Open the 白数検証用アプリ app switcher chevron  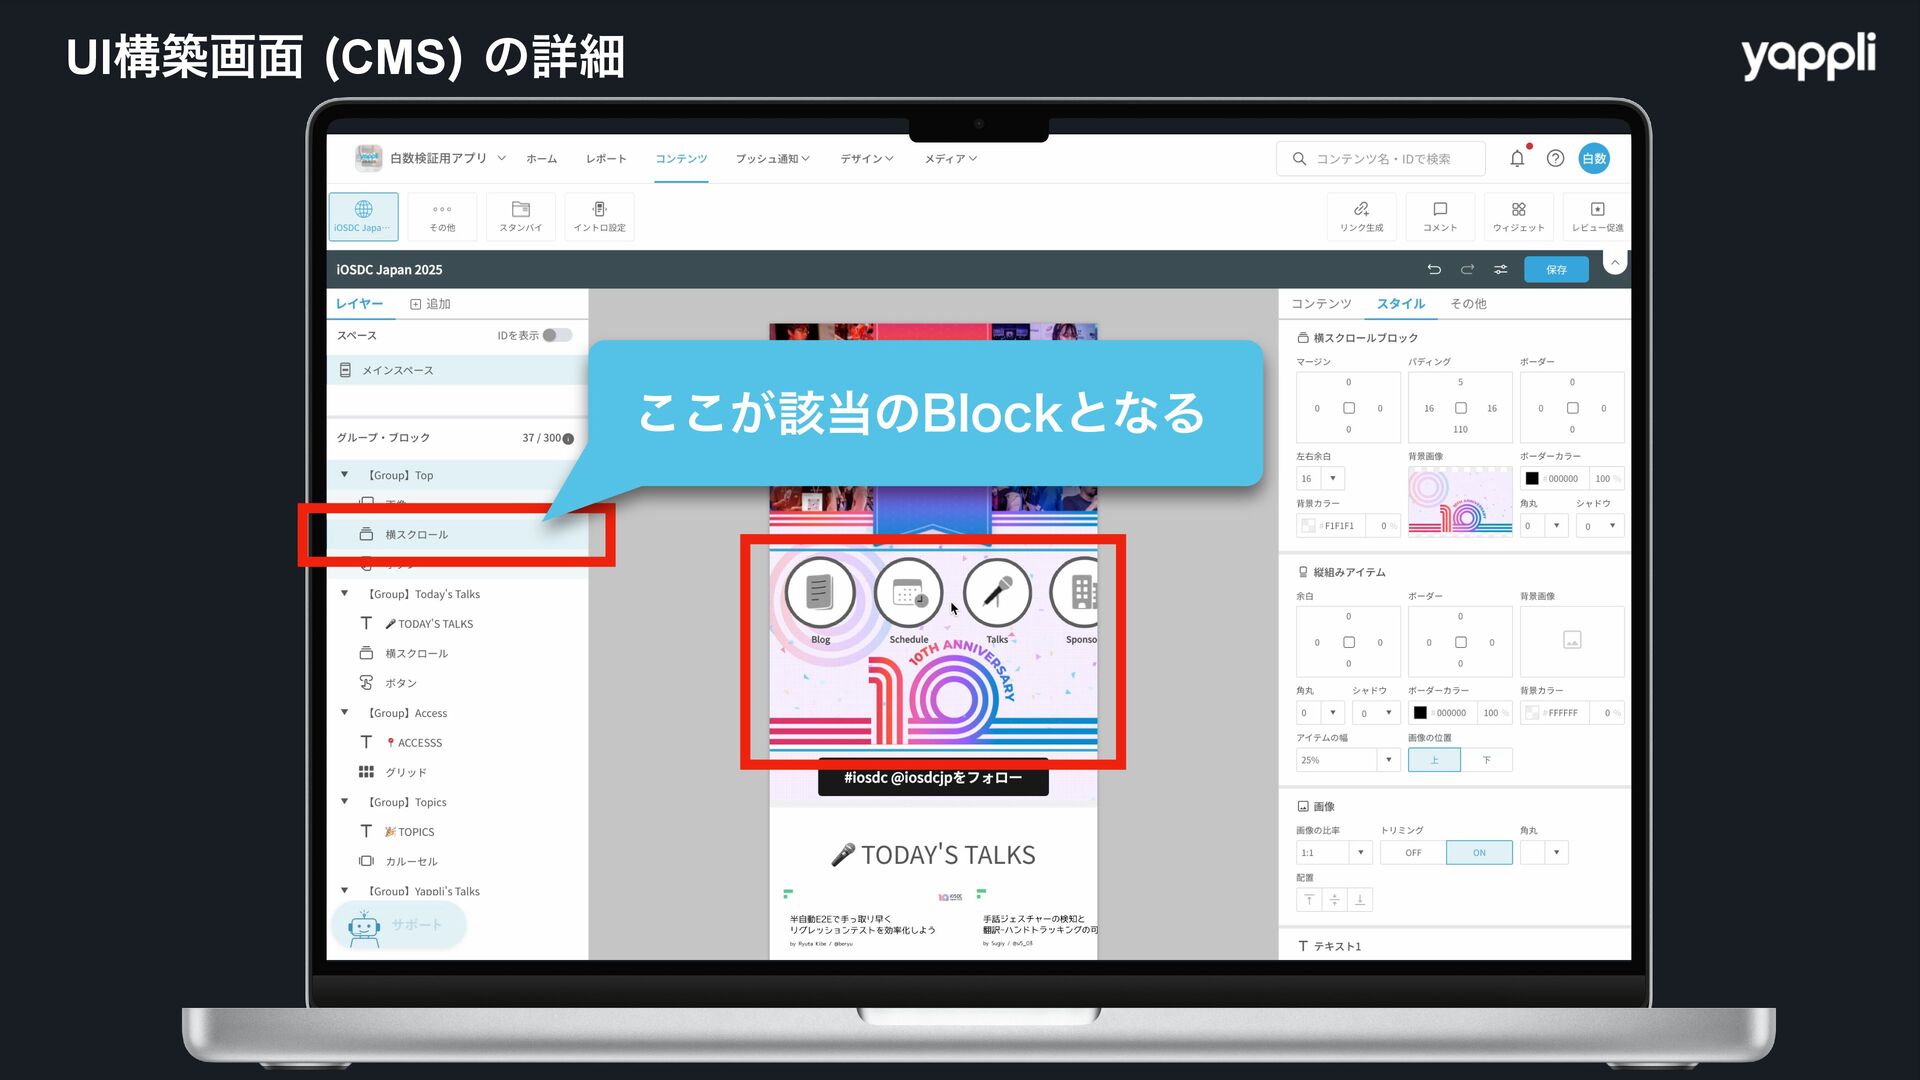click(502, 158)
